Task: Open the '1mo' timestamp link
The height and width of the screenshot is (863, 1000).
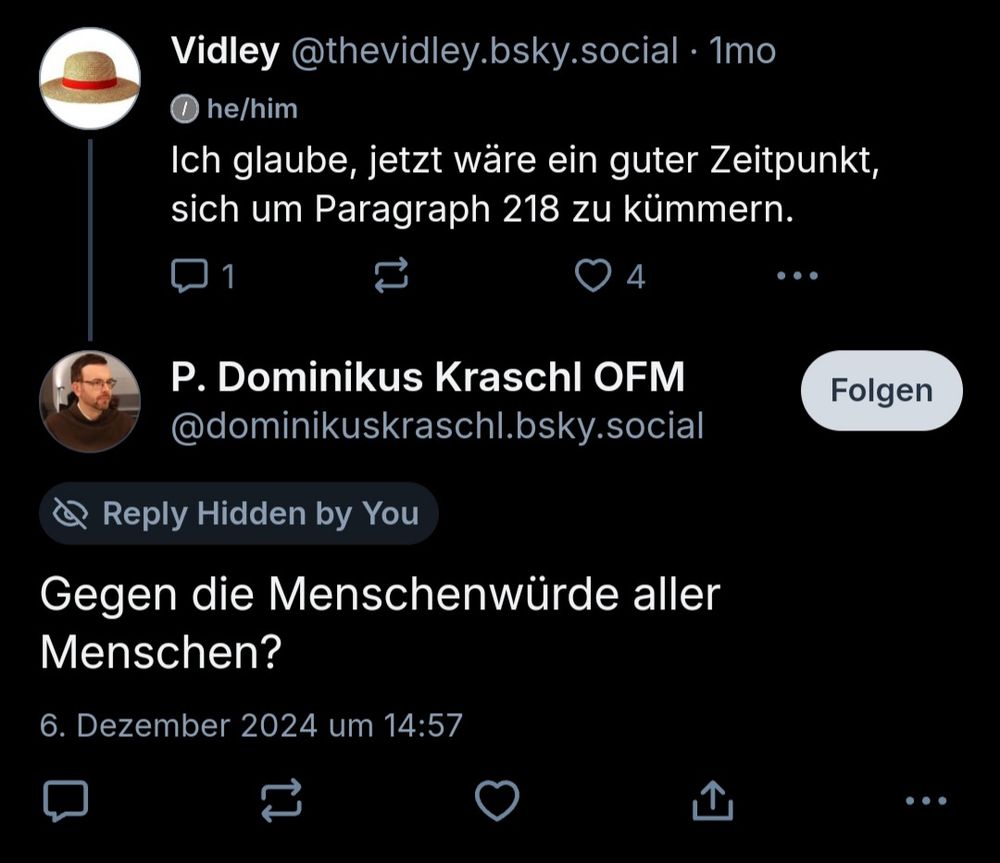Action: [x=740, y=52]
